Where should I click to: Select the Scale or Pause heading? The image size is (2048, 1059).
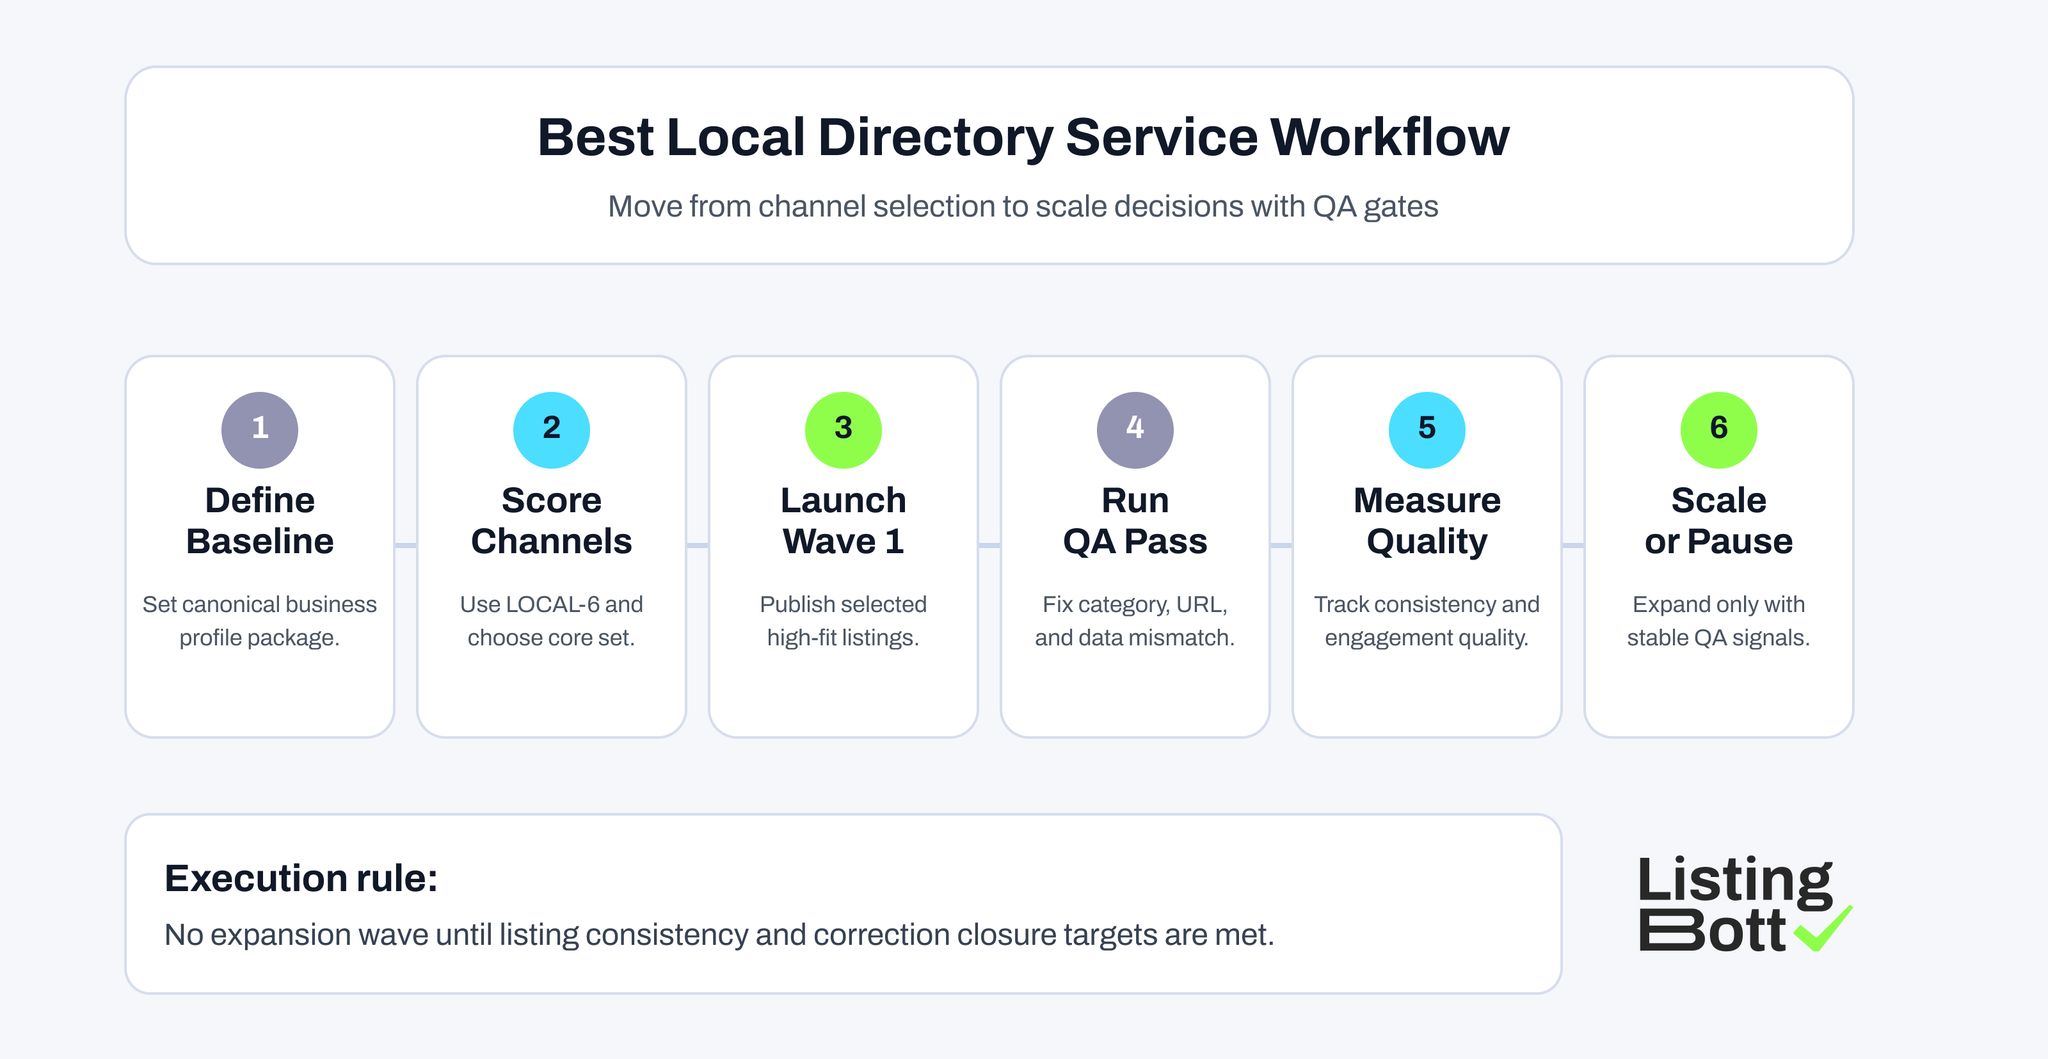pyautogui.click(x=1718, y=520)
